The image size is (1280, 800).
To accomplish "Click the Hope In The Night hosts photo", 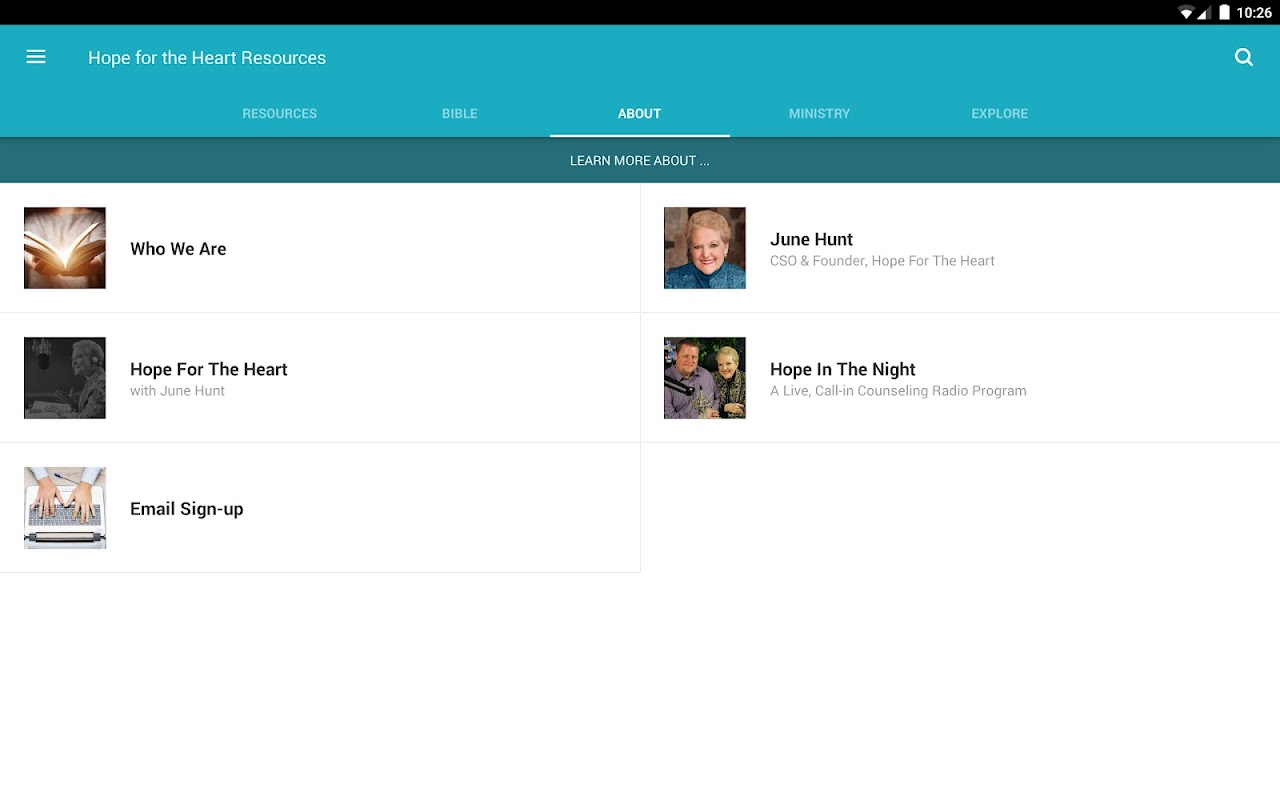I will tap(705, 378).
